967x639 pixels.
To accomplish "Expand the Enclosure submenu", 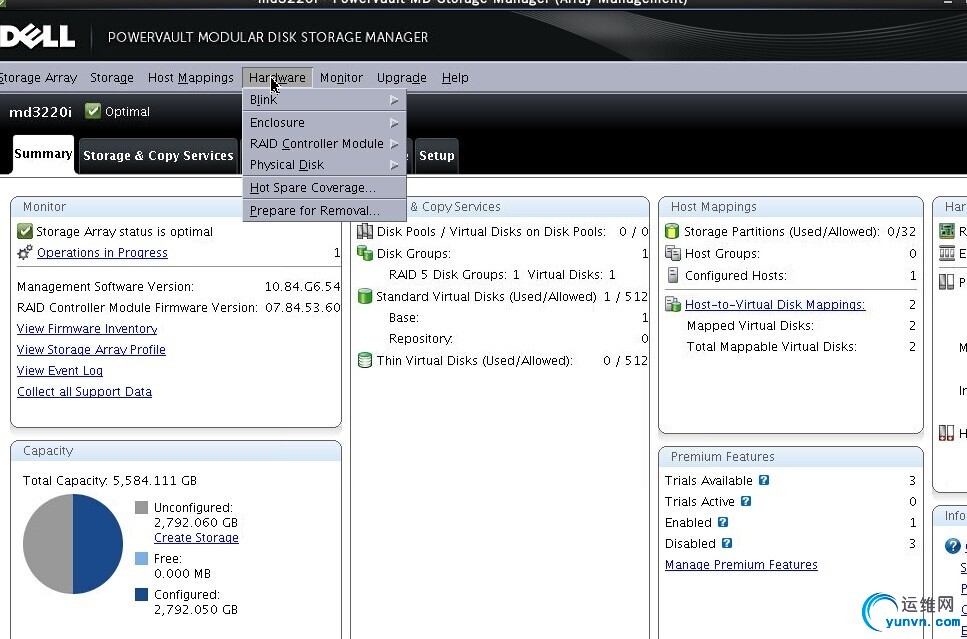I will 324,123.
